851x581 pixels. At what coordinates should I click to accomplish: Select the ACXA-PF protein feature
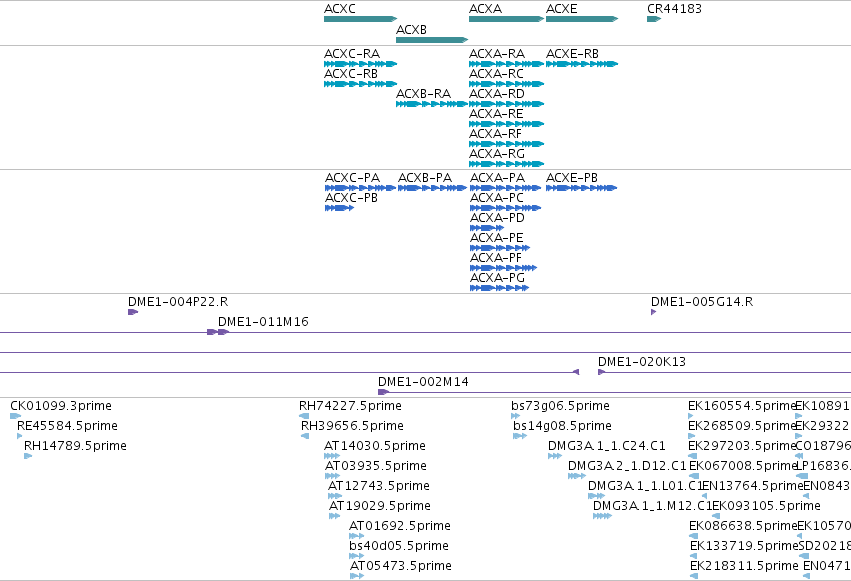503,268
